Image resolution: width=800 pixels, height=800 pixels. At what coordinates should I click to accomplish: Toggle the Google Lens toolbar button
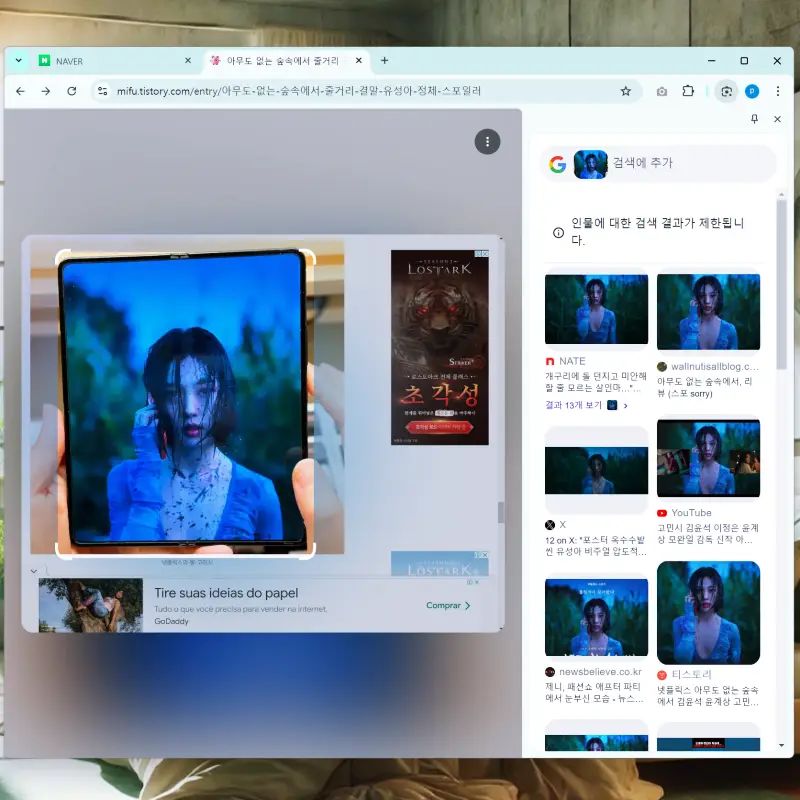pyautogui.click(x=726, y=91)
